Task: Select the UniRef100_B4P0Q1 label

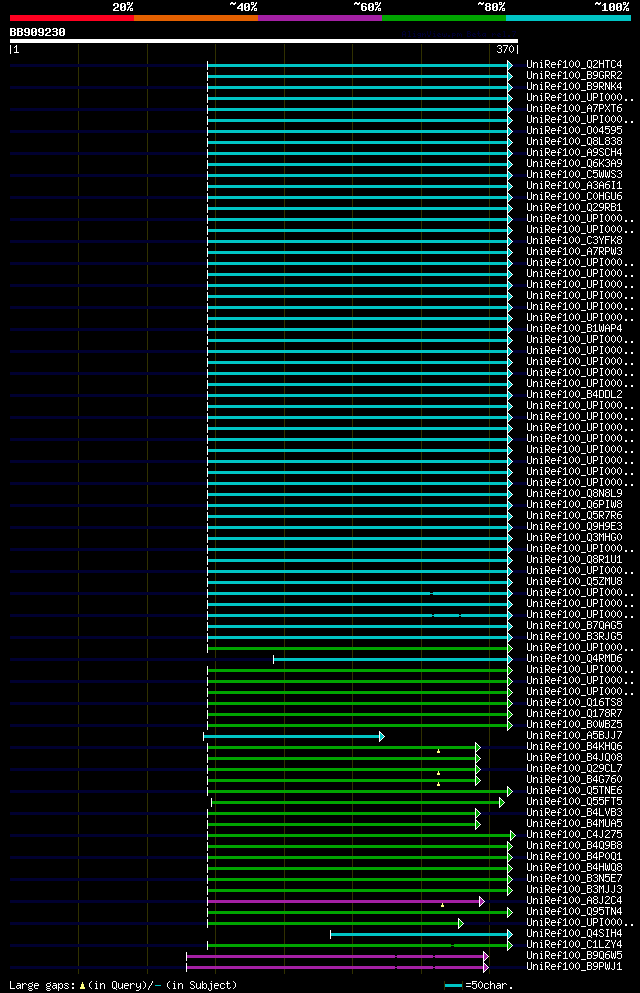Action: [x=574, y=857]
